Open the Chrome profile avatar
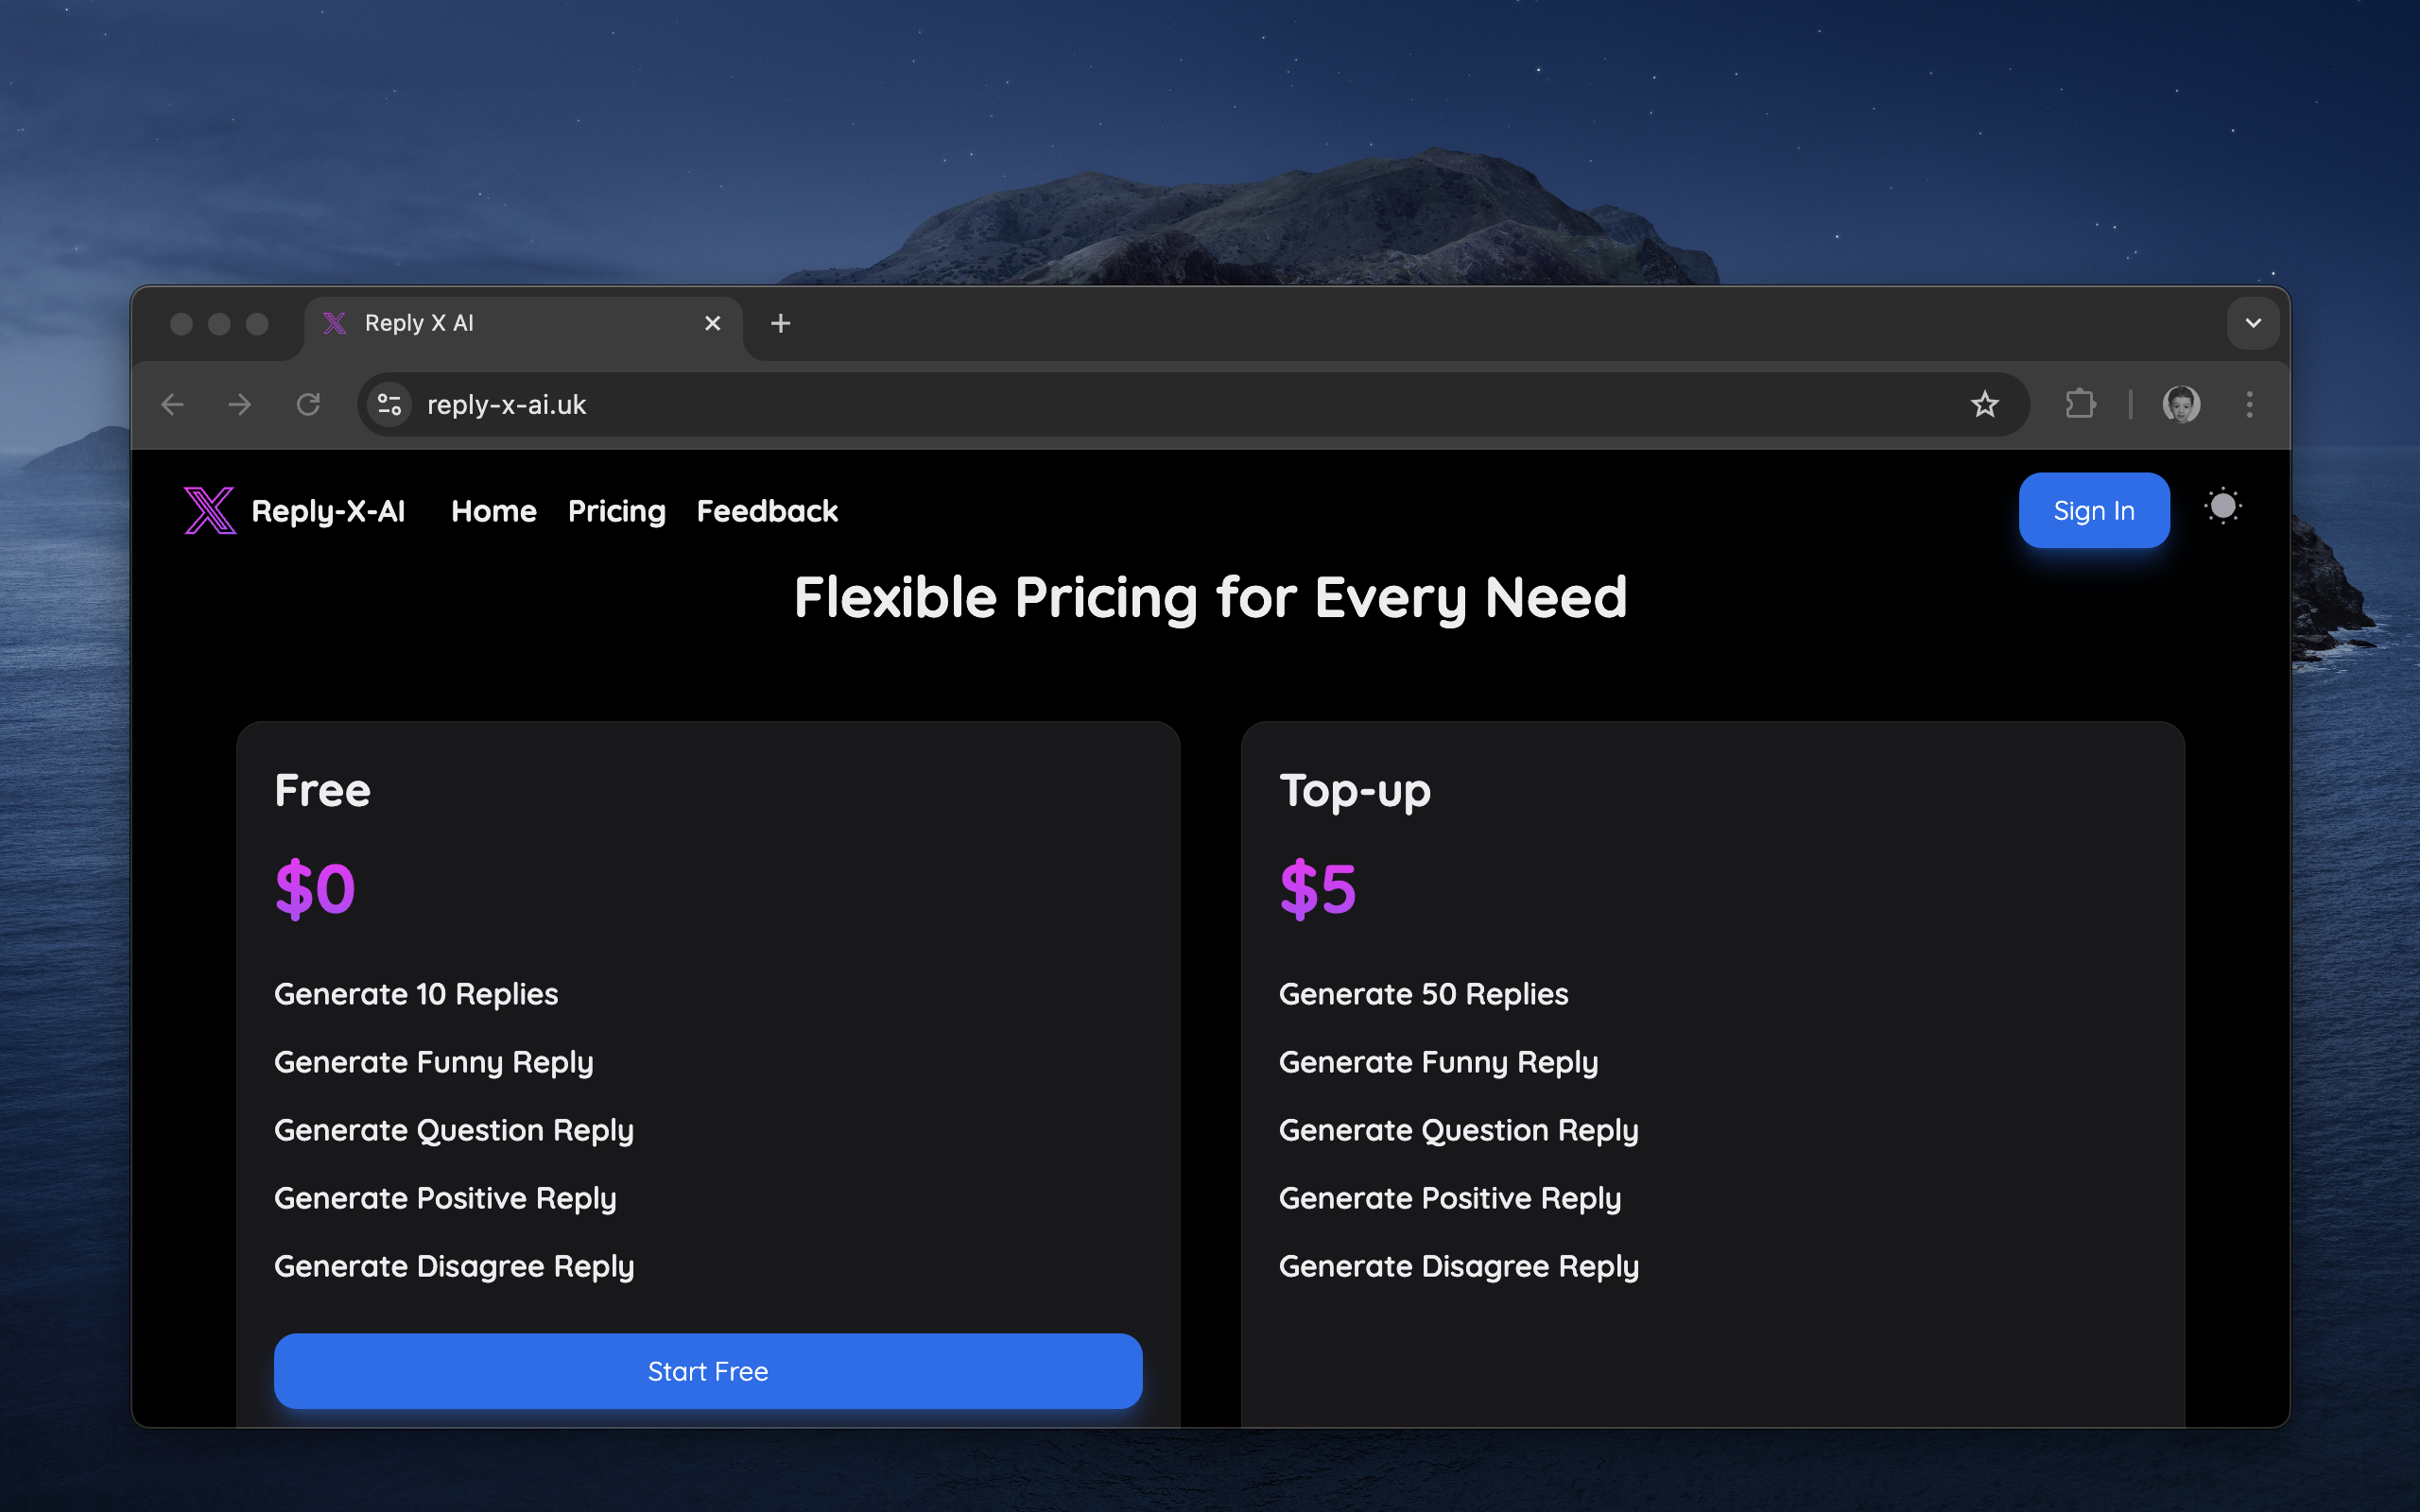2420x1512 pixels. click(x=2180, y=404)
